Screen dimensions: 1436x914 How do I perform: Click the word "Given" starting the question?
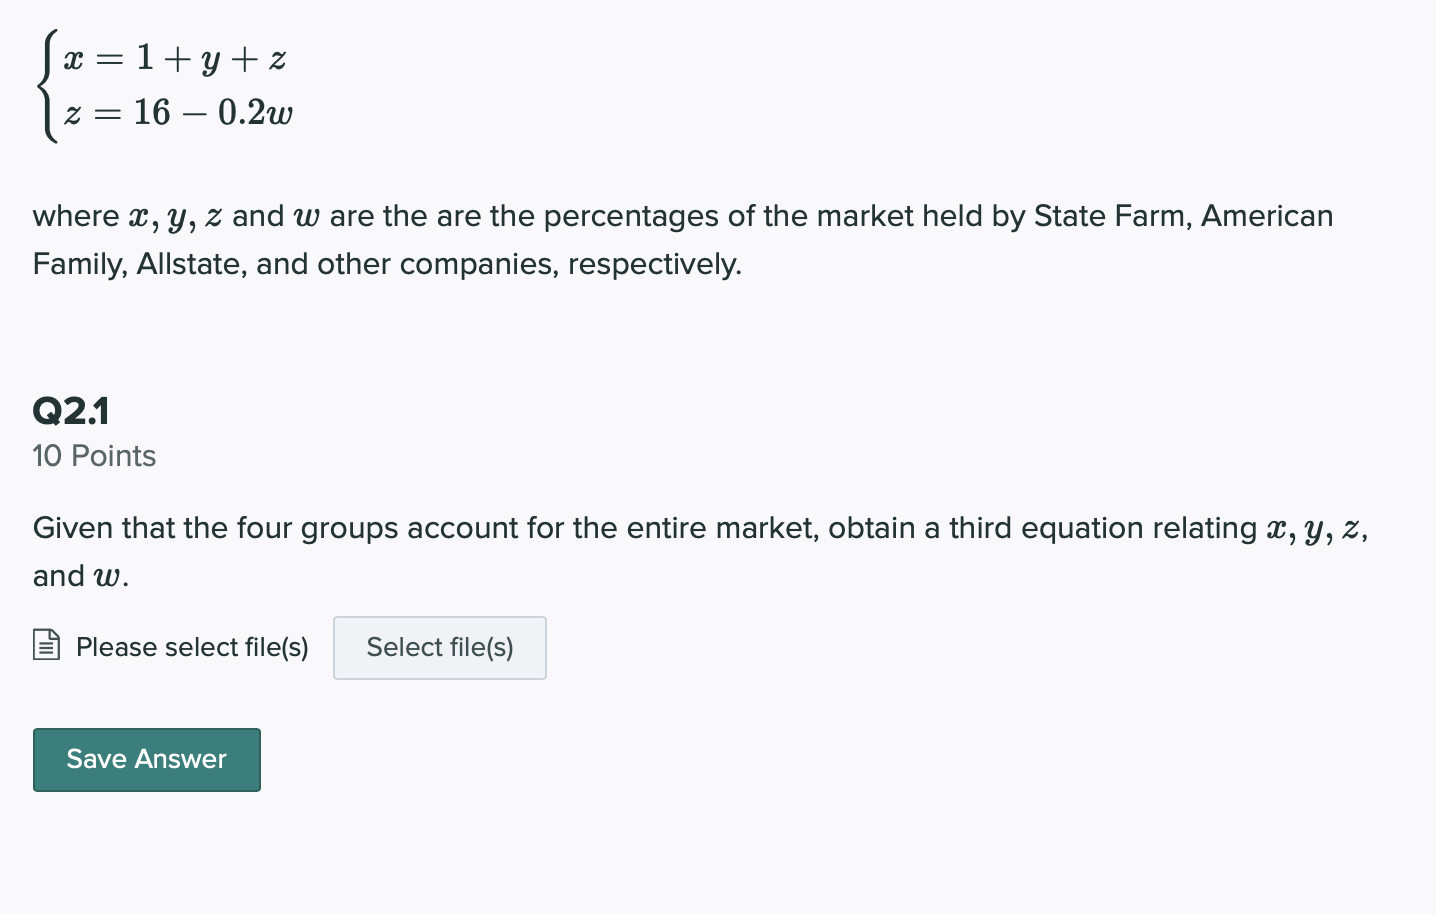pyautogui.click(x=73, y=528)
